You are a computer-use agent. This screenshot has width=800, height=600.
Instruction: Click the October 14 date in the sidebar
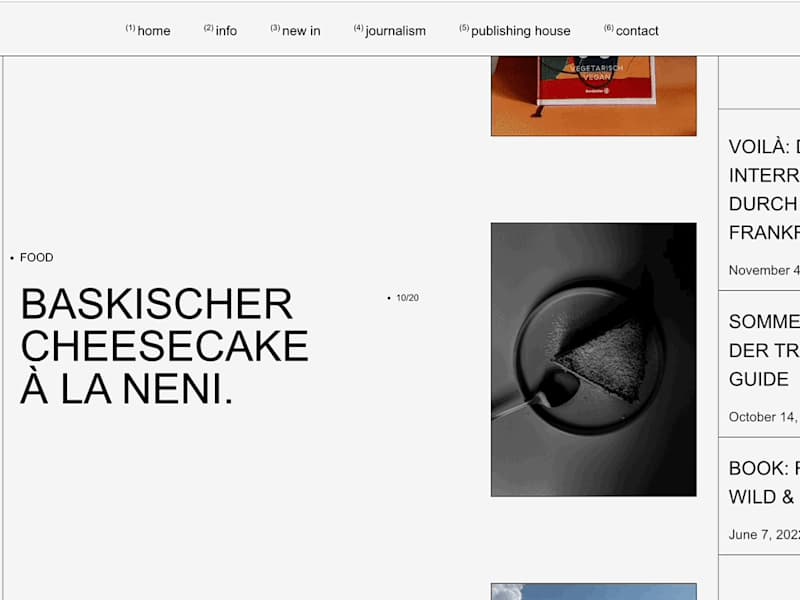(x=764, y=417)
